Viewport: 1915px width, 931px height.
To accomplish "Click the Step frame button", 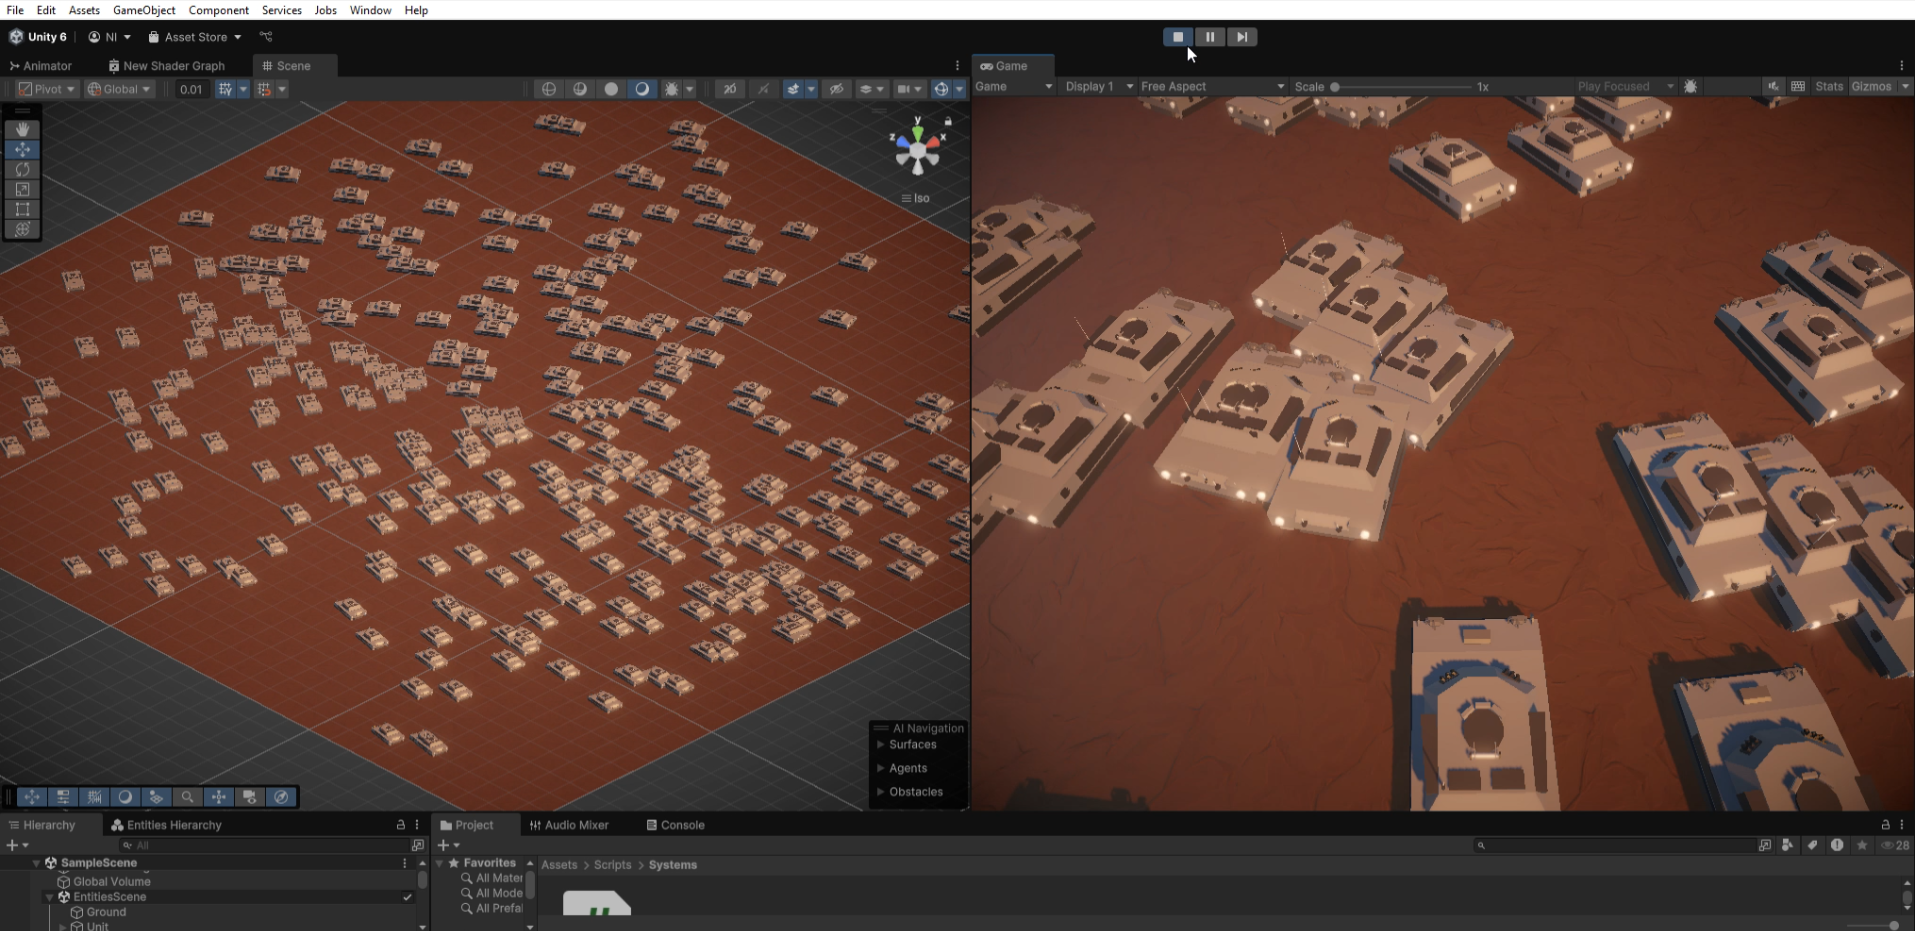I will pos(1242,37).
